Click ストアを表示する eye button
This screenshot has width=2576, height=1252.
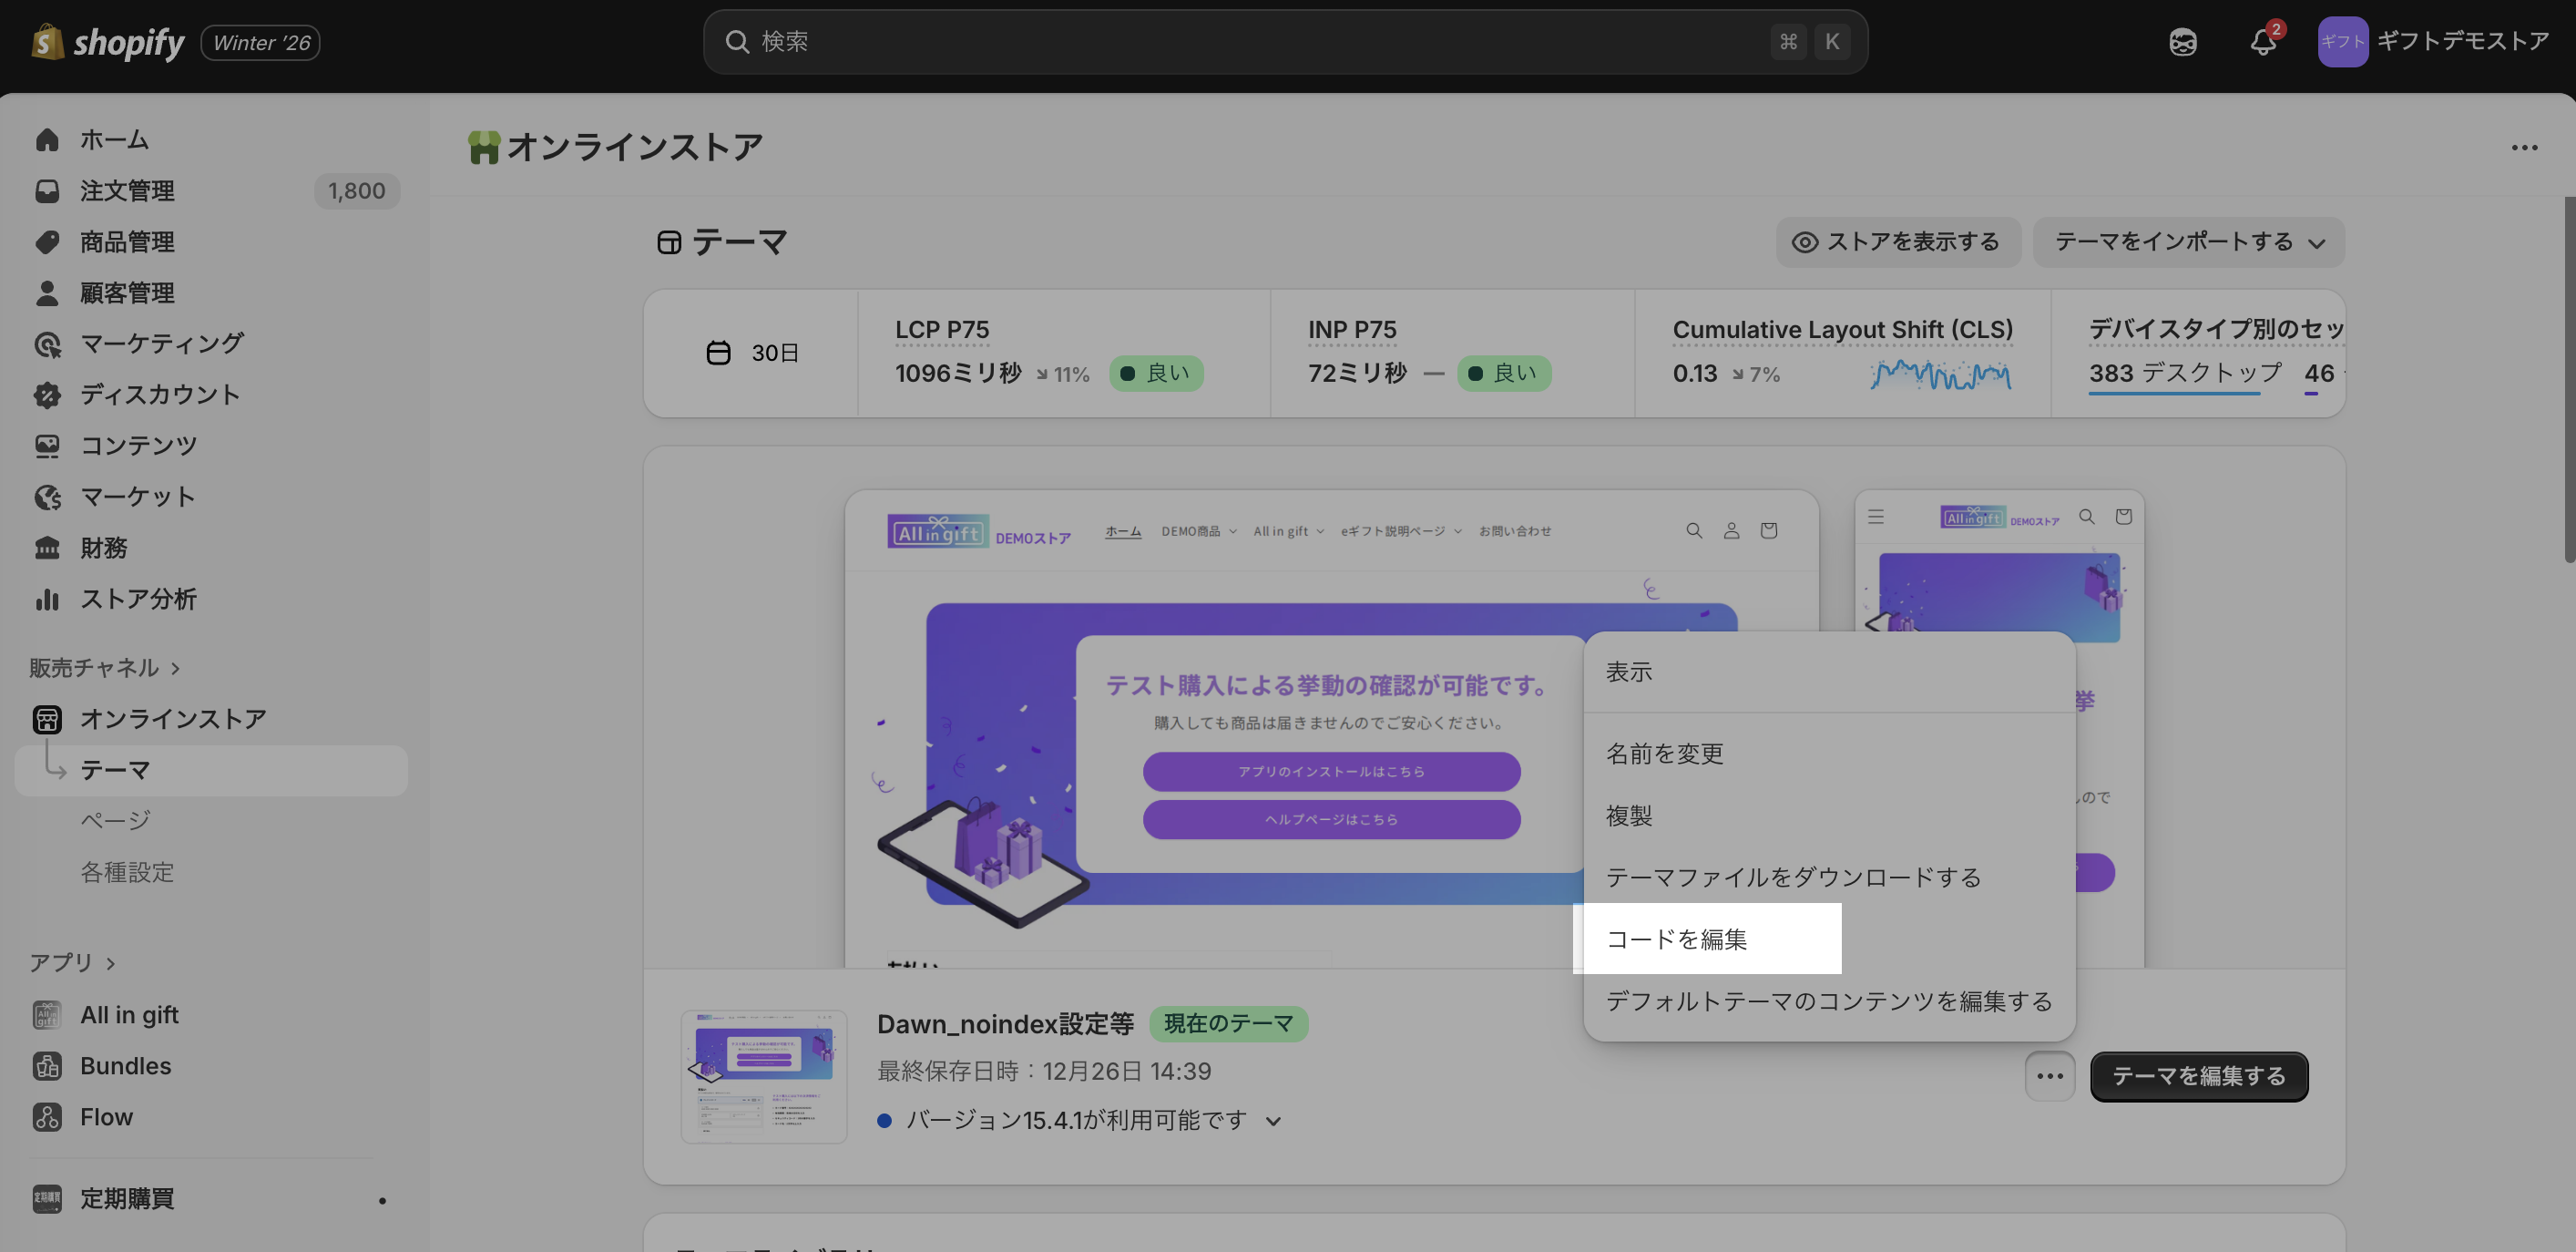tap(1897, 242)
